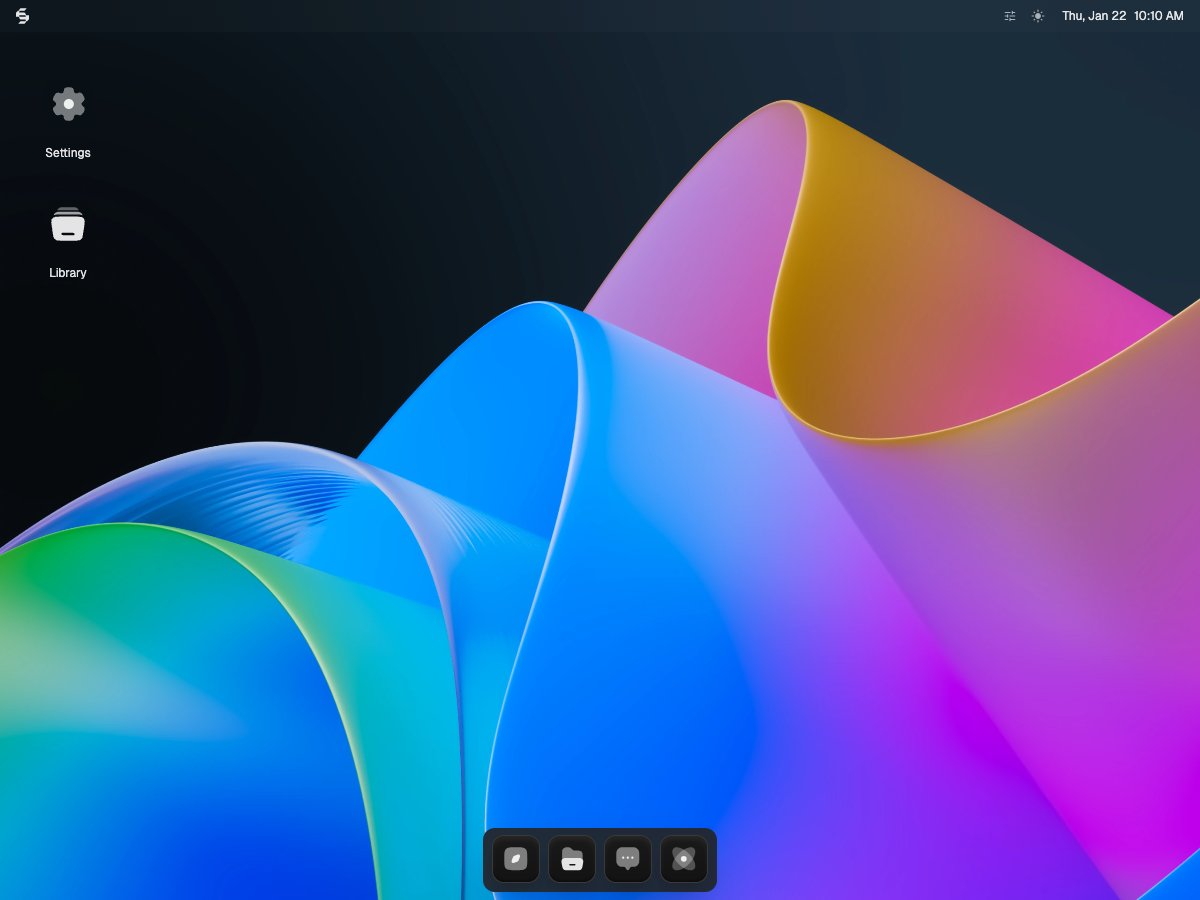
Task: Click the S logo in top-left corner
Action: click(22, 16)
